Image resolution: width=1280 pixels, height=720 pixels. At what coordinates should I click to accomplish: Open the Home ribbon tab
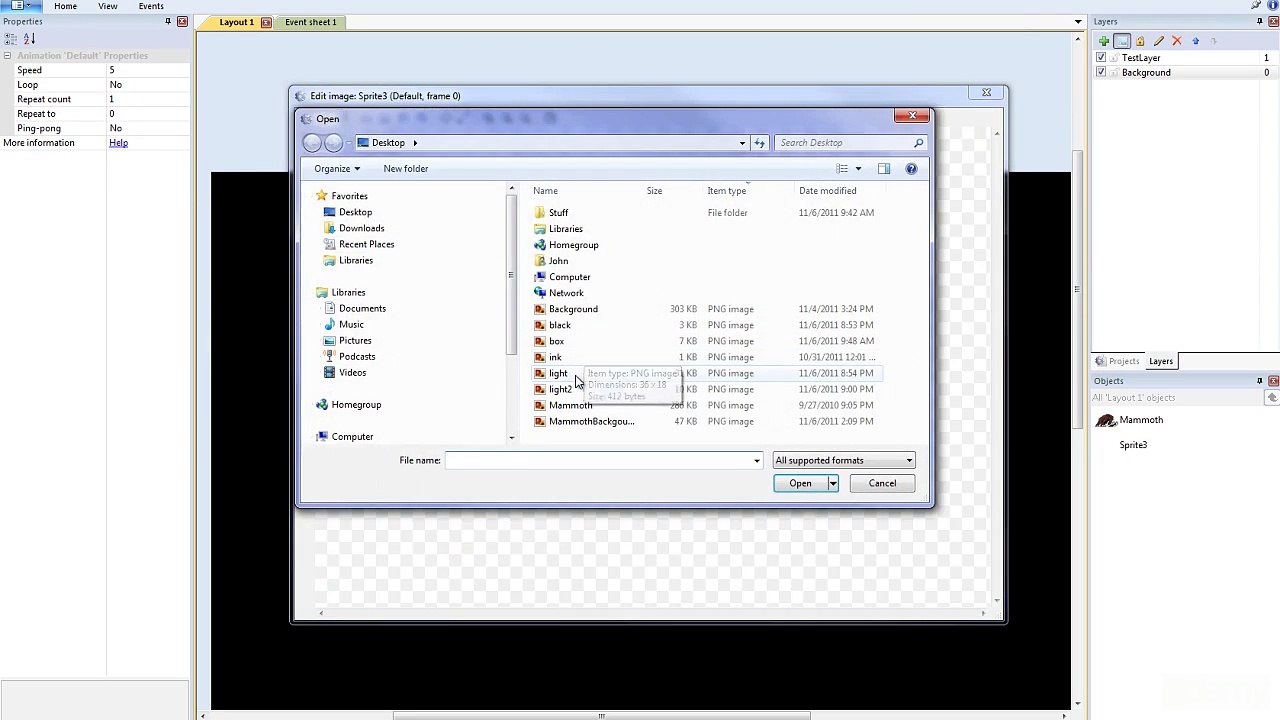pyautogui.click(x=65, y=6)
